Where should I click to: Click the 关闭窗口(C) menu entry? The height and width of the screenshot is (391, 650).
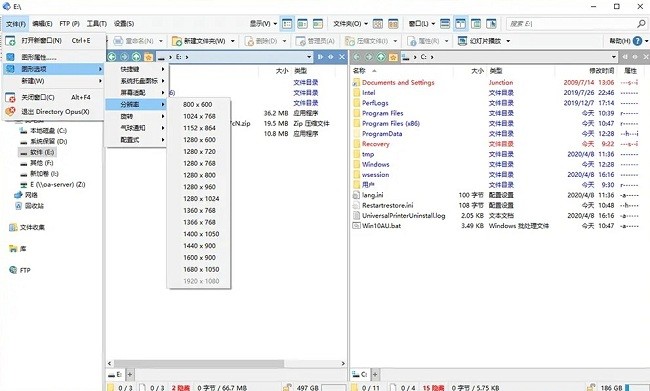pos(53,97)
